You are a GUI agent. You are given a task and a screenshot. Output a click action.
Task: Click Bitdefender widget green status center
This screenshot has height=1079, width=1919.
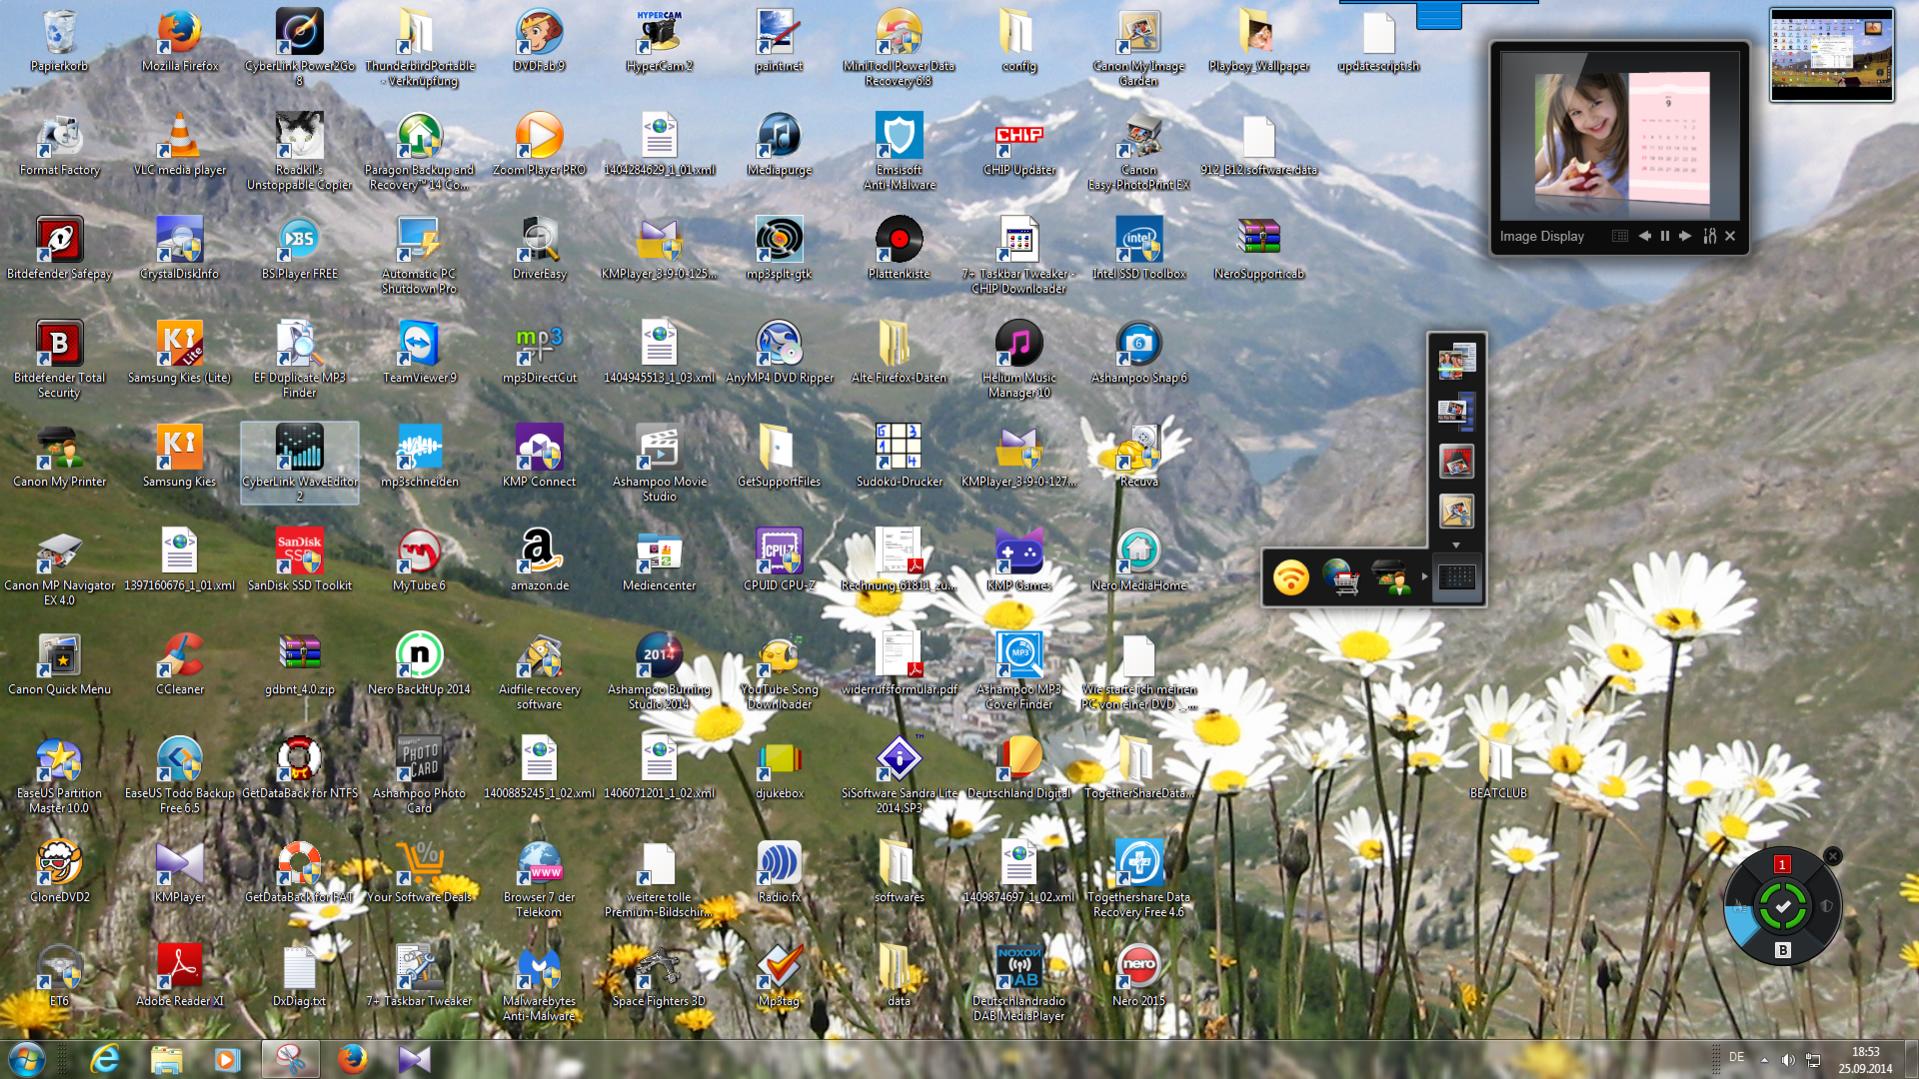(1782, 907)
